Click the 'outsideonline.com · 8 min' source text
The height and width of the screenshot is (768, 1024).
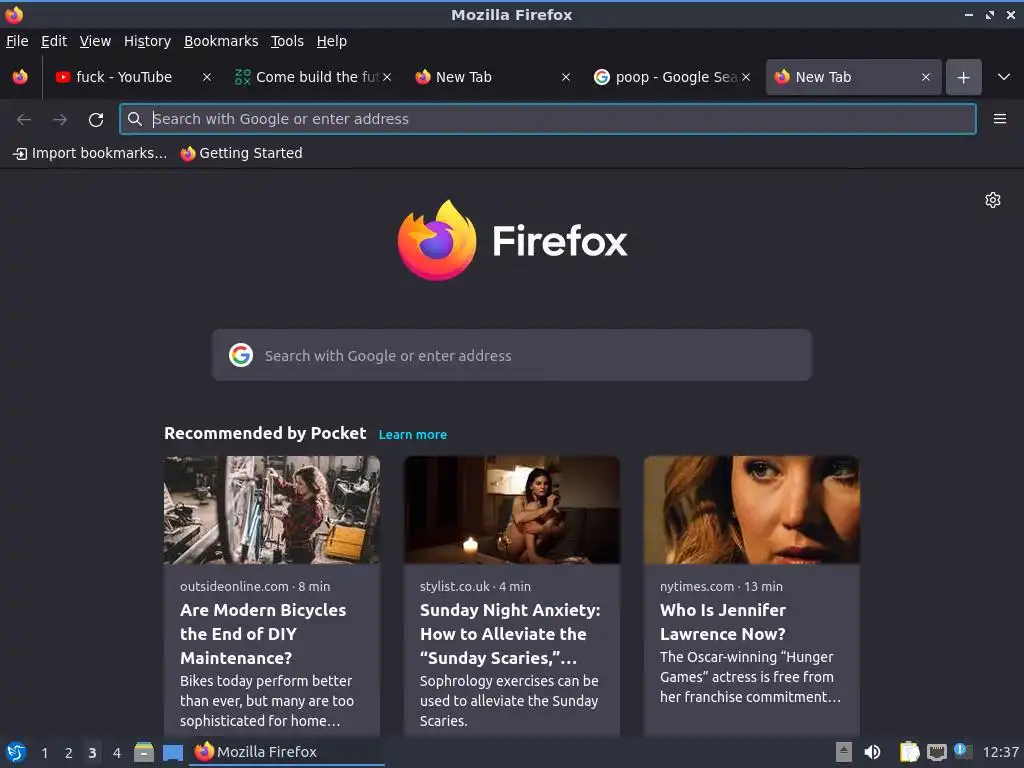[255, 586]
